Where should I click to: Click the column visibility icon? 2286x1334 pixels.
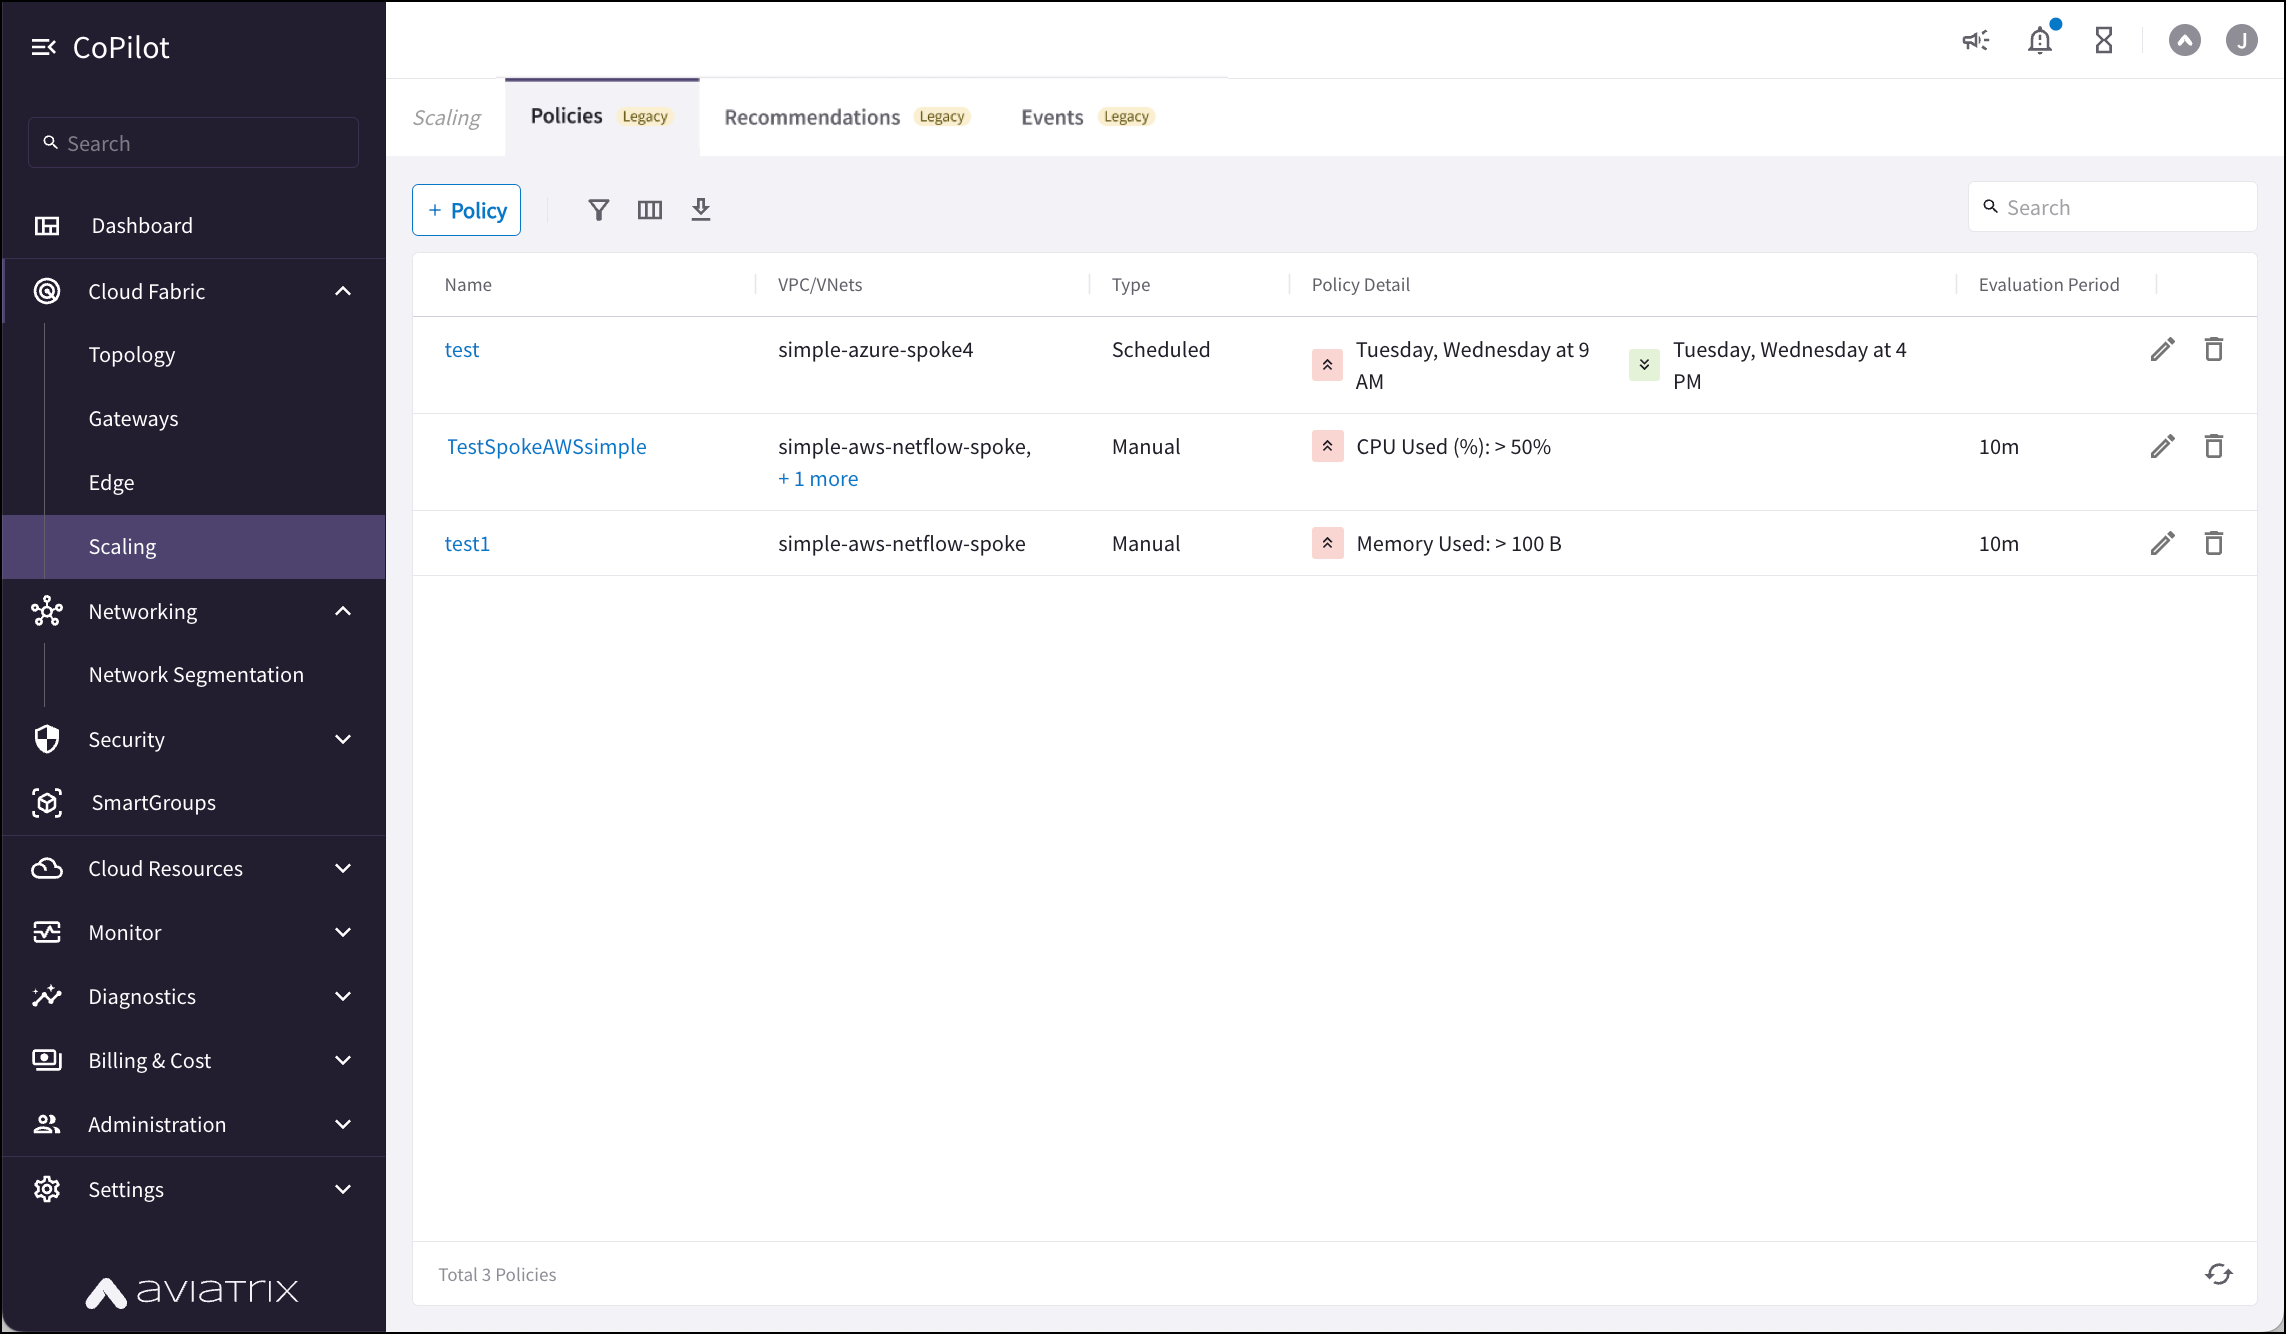[x=649, y=208]
